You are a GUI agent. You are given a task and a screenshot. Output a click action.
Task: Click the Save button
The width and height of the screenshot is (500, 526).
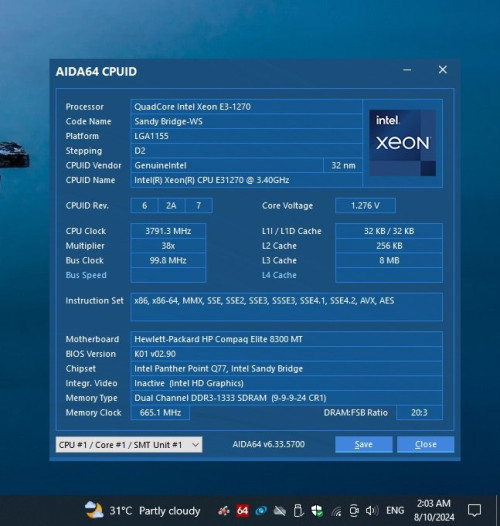(x=364, y=444)
